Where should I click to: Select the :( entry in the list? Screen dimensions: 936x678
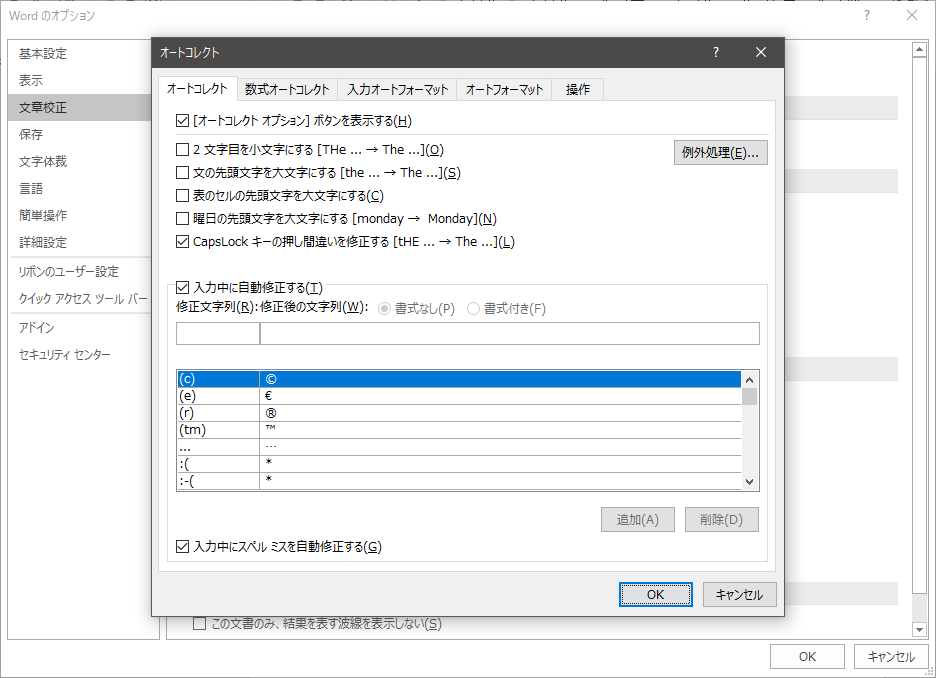(459, 463)
